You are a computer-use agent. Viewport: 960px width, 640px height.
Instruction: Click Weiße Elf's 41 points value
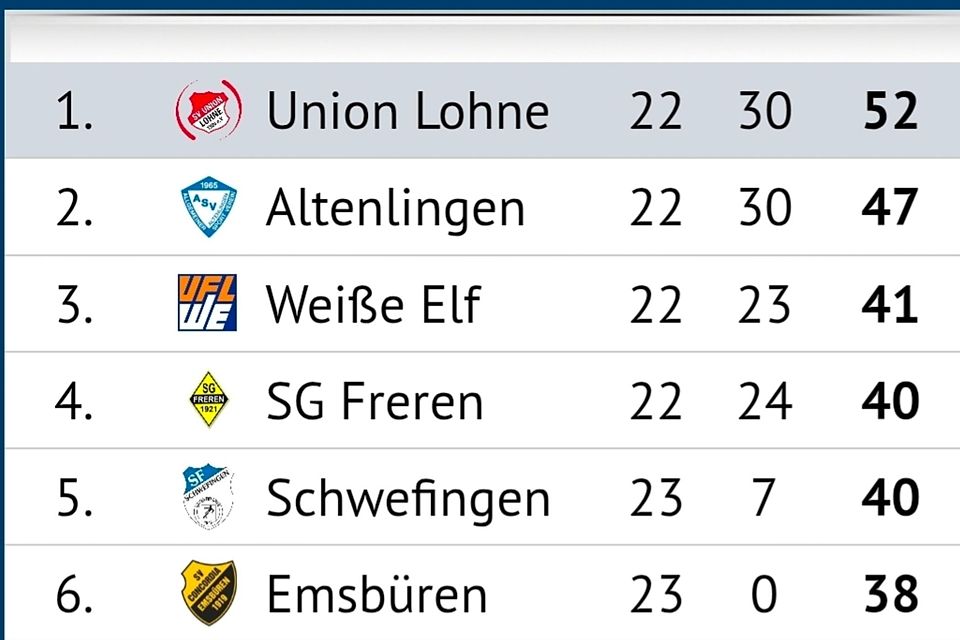(x=890, y=305)
